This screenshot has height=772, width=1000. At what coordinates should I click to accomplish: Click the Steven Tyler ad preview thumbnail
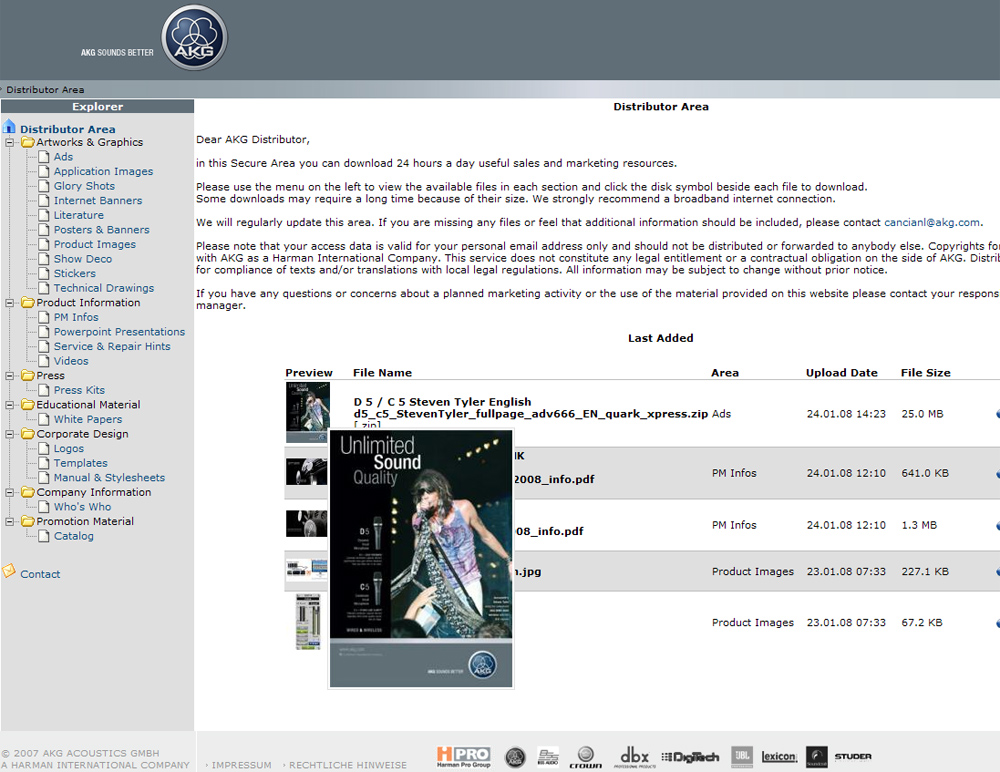[x=306, y=412]
